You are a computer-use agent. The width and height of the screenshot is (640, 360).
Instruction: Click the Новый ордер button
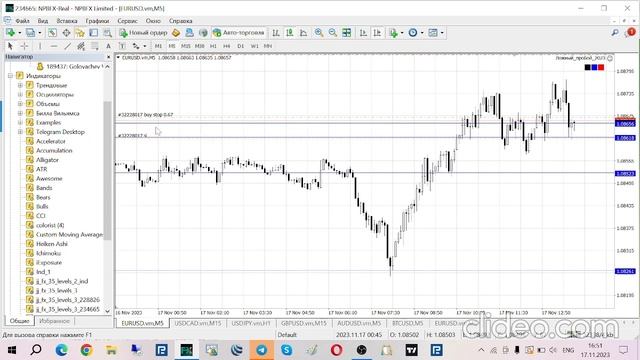click(x=143, y=33)
